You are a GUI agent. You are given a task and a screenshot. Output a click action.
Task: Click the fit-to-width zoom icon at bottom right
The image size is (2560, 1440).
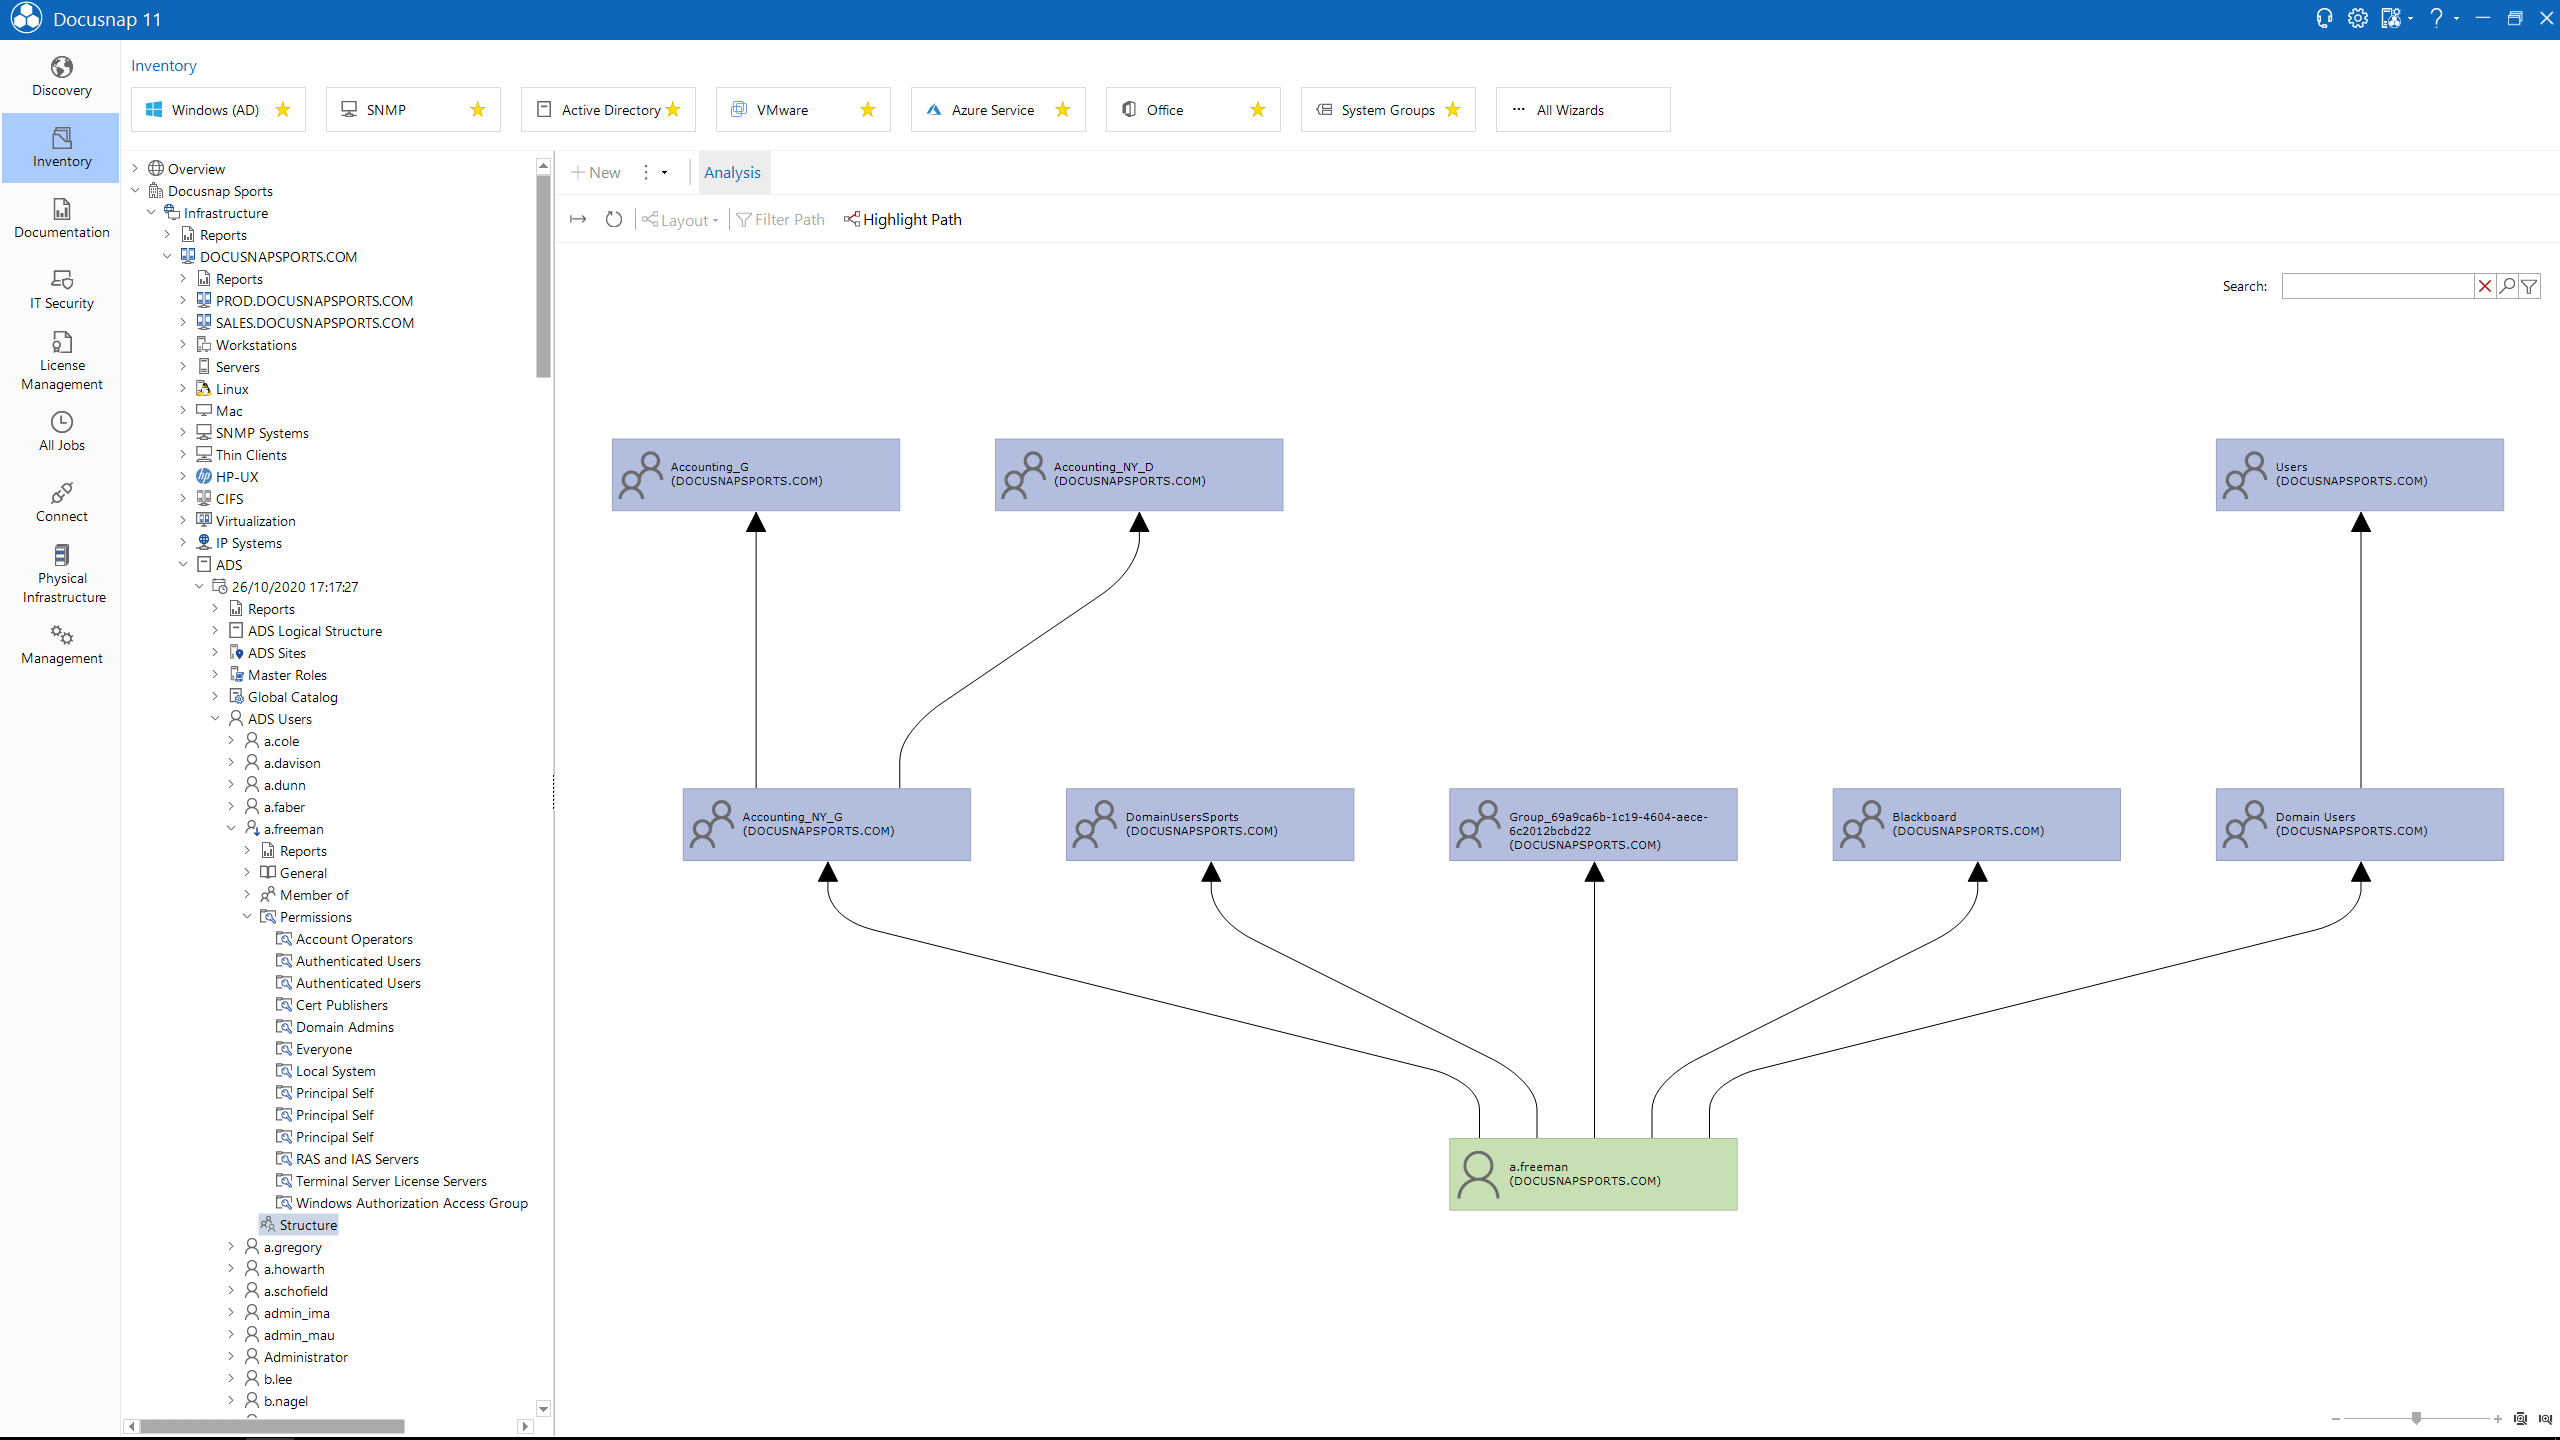2544,1418
